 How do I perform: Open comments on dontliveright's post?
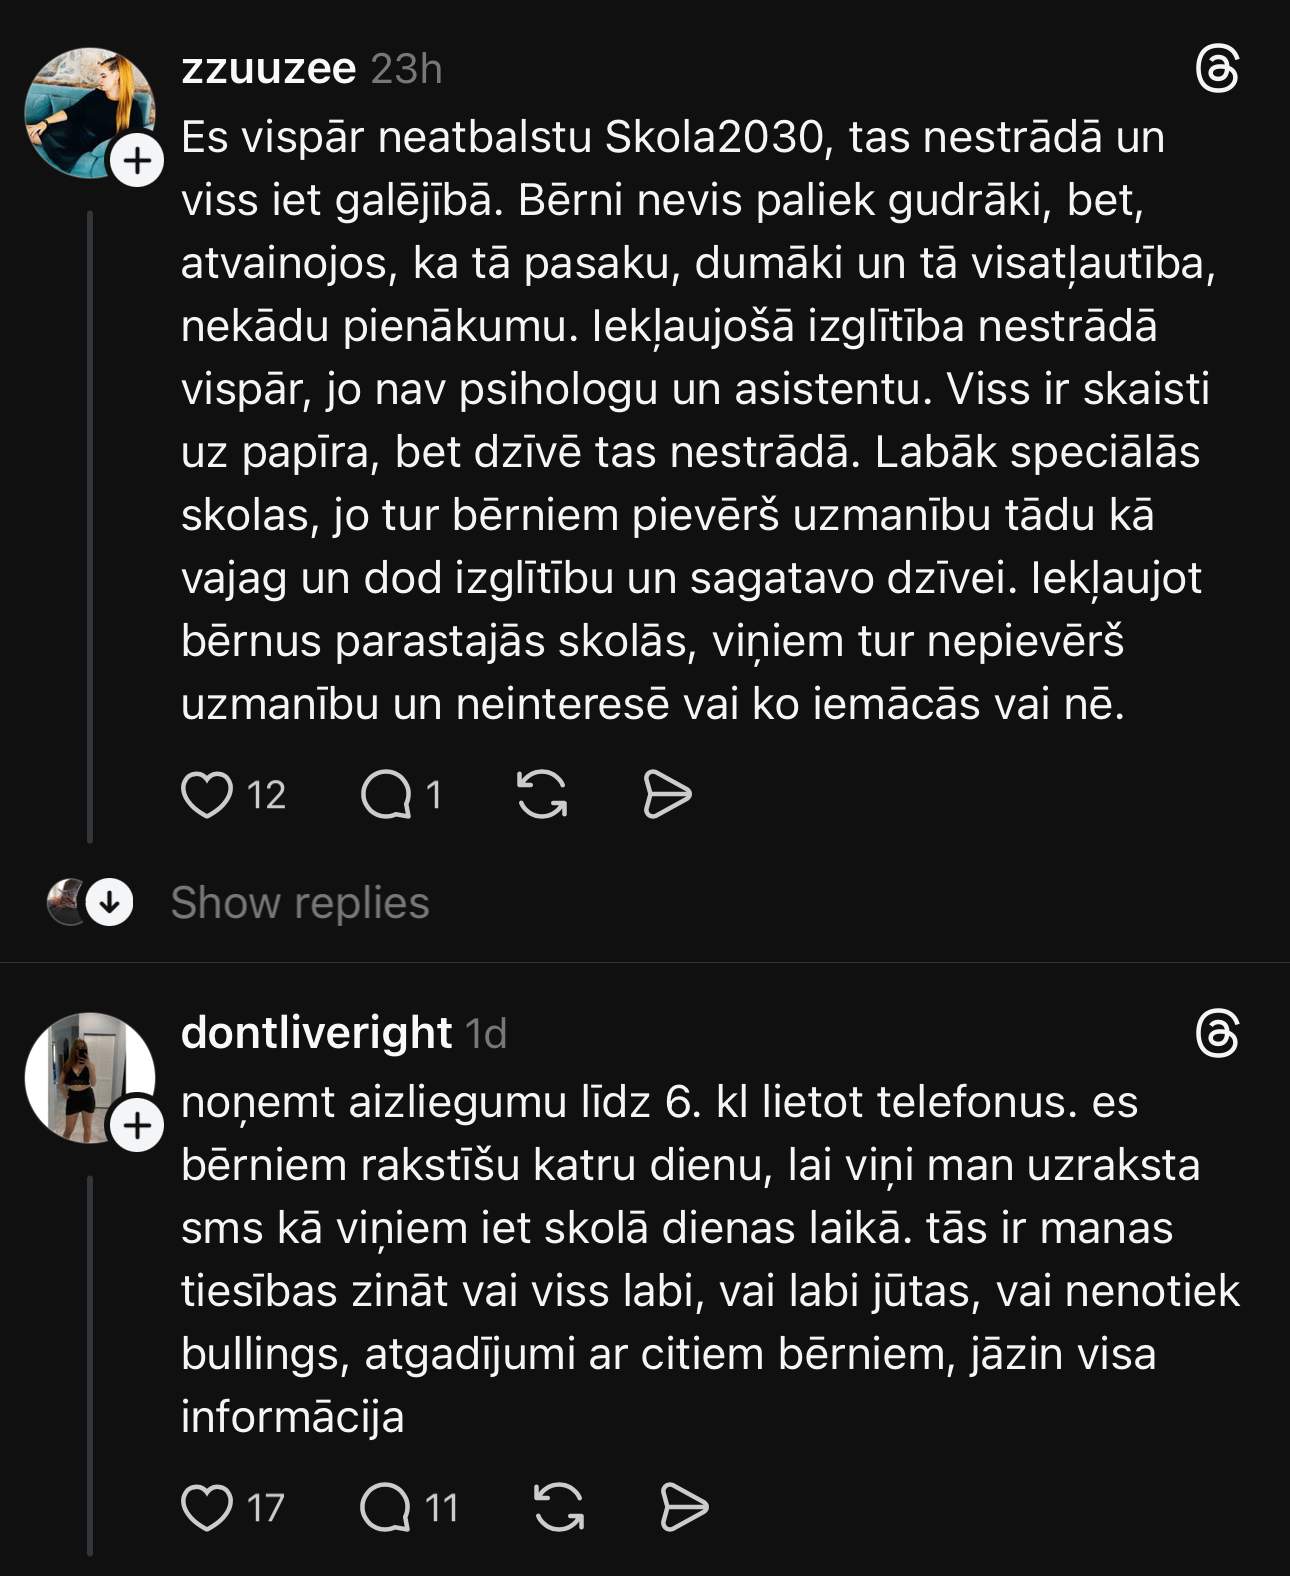pos(386,1508)
